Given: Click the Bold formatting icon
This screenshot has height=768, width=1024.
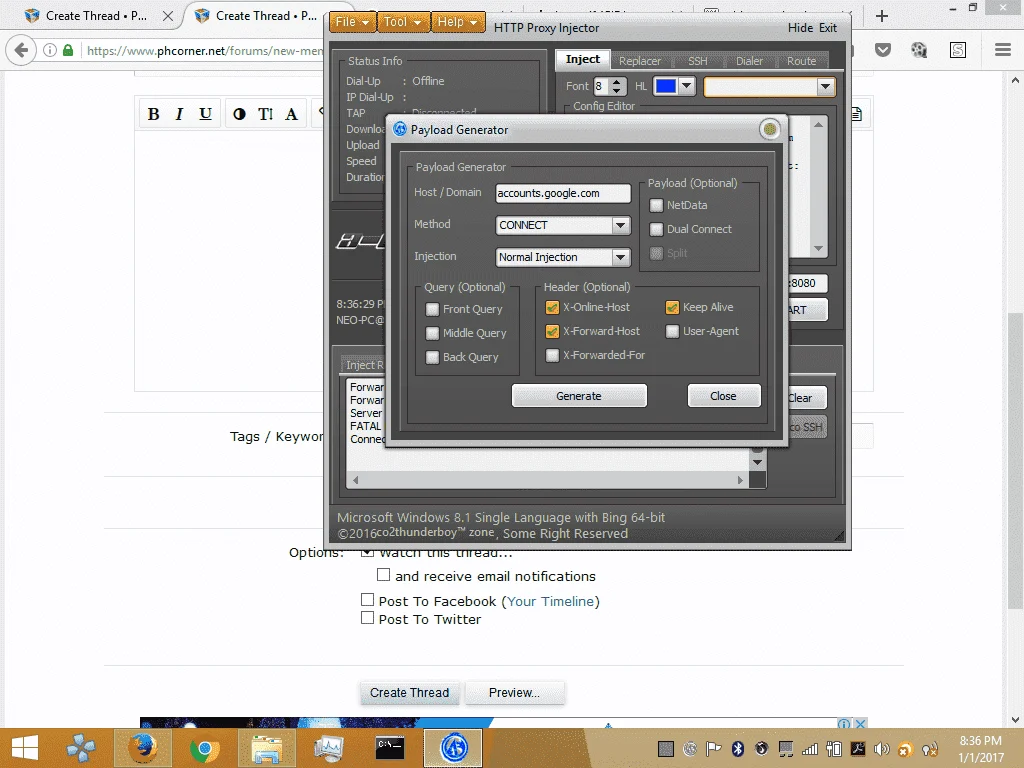Looking at the screenshot, I should 153,114.
